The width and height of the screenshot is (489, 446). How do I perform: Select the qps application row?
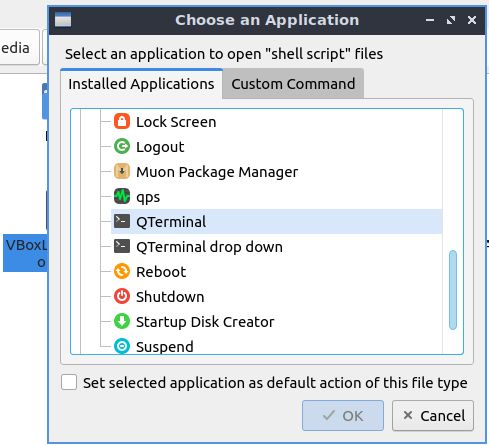tap(276, 197)
